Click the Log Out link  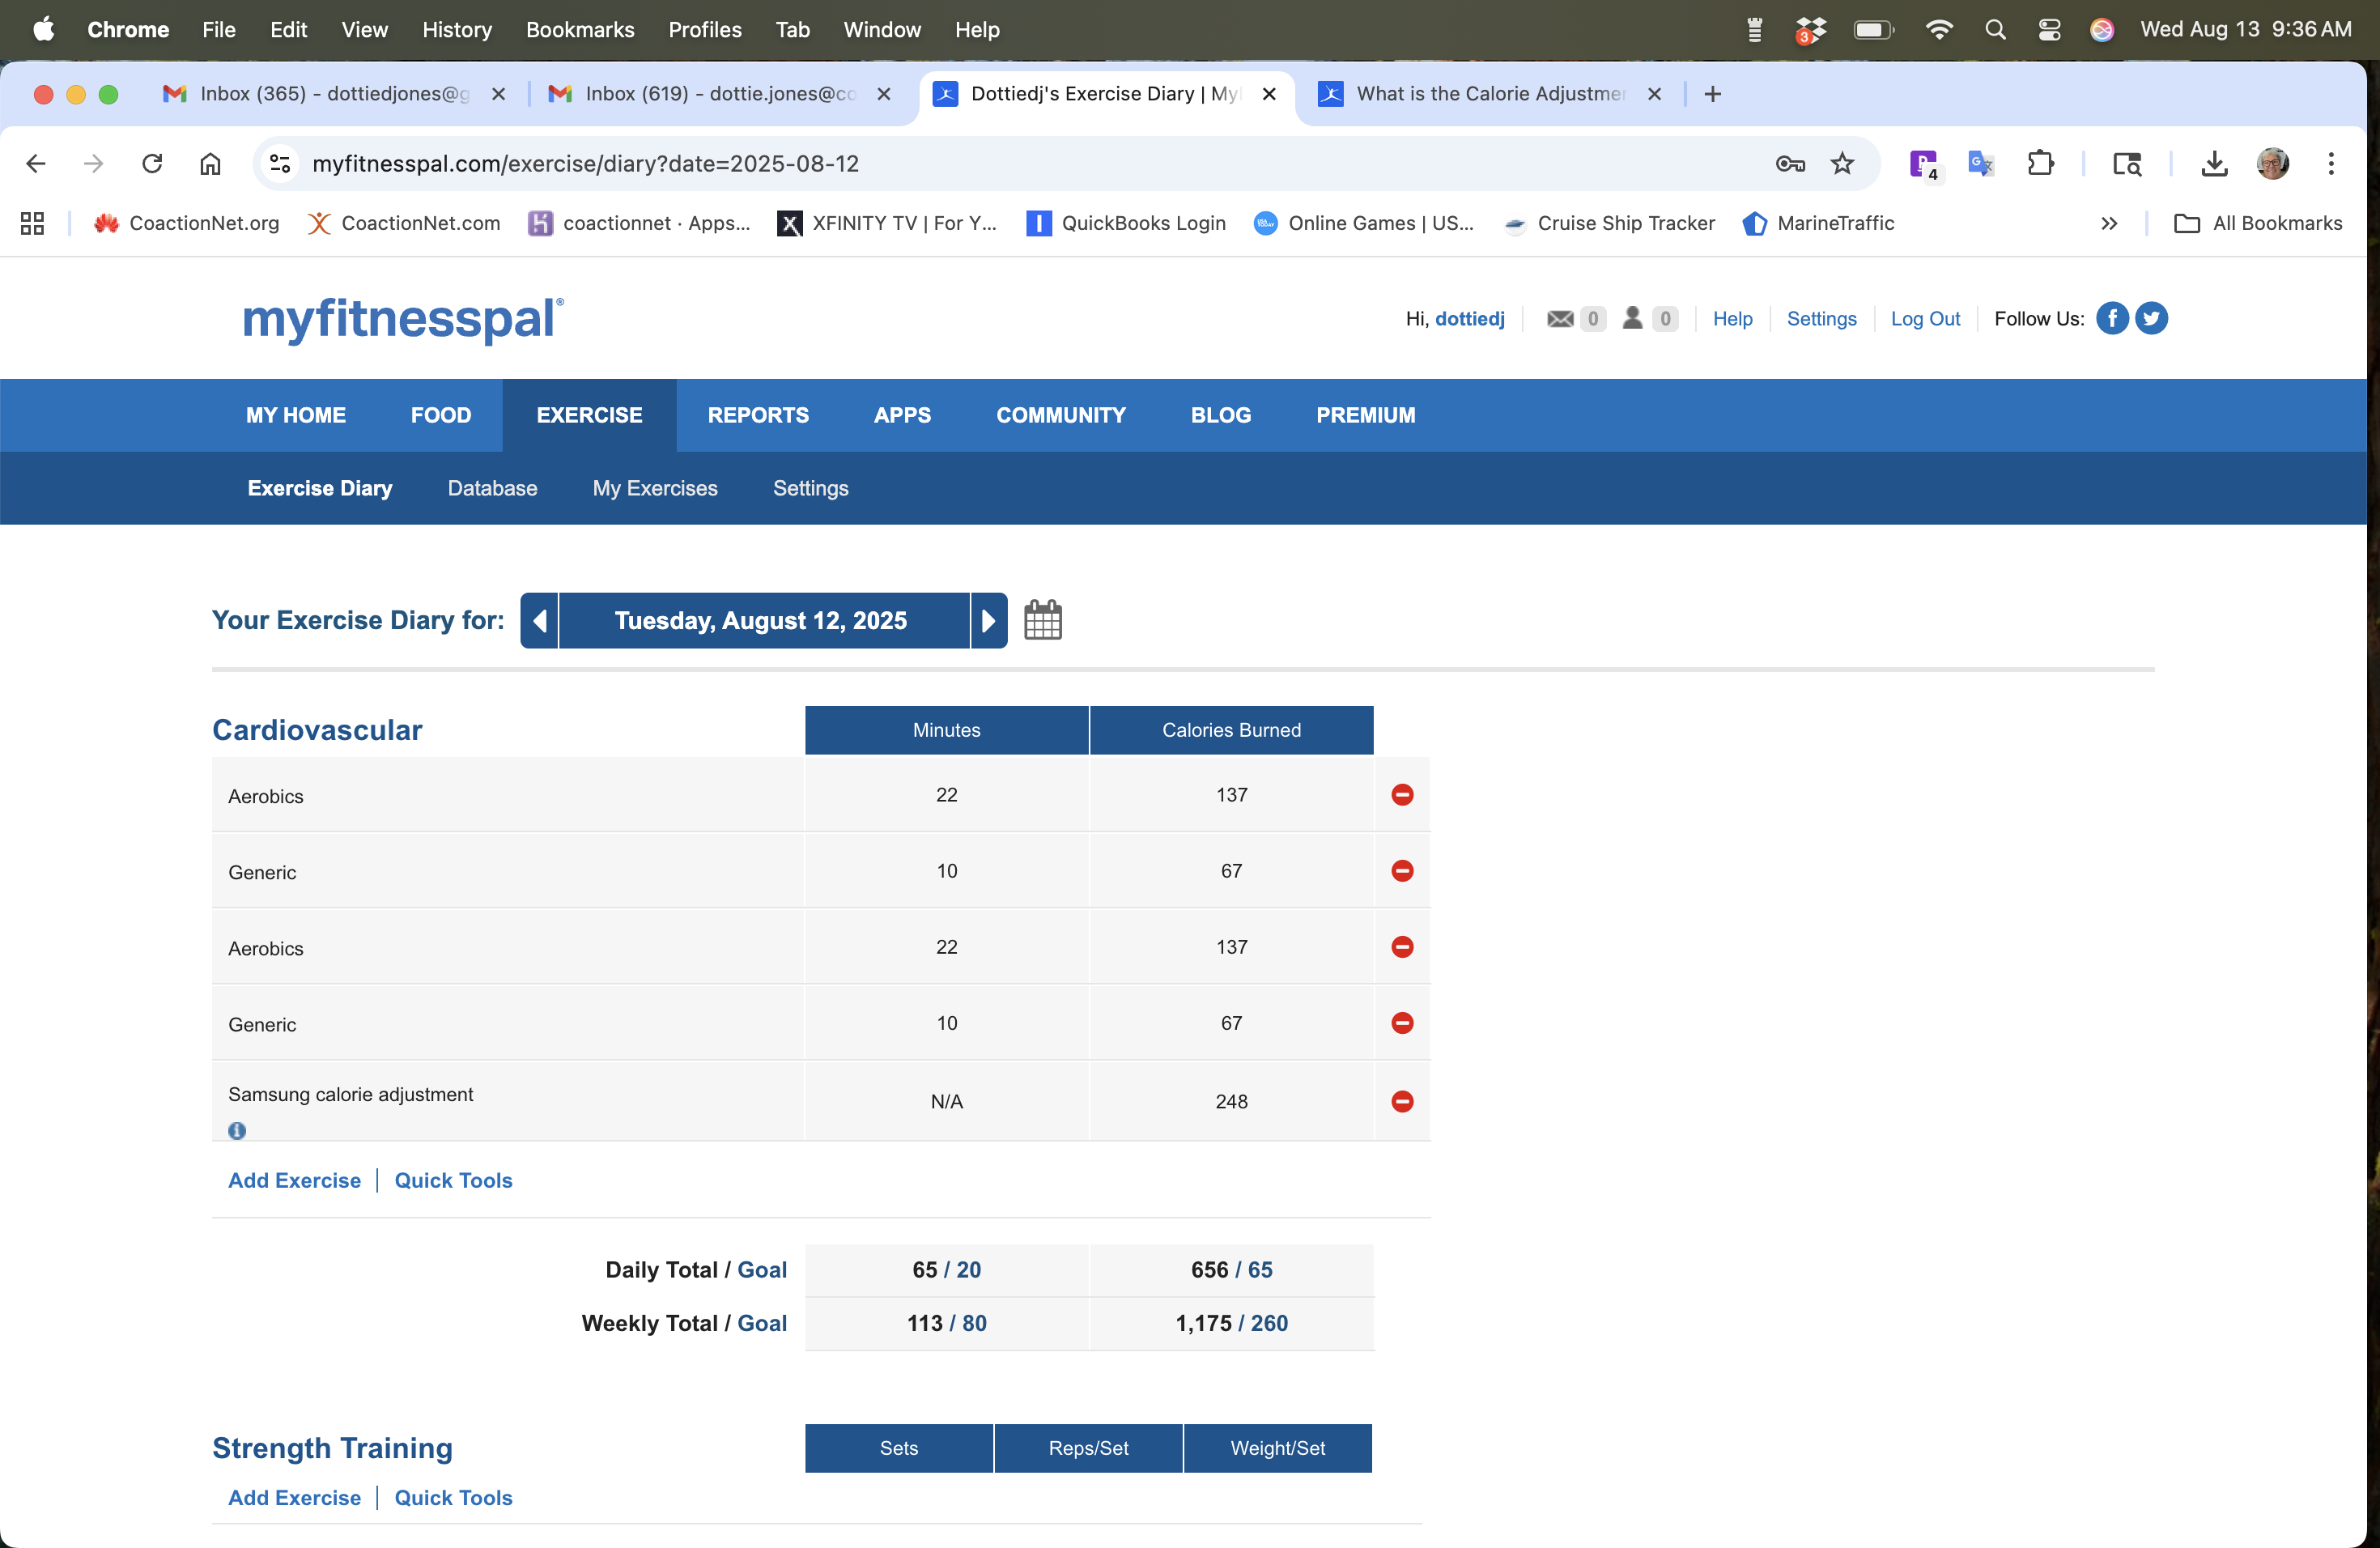click(1925, 318)
